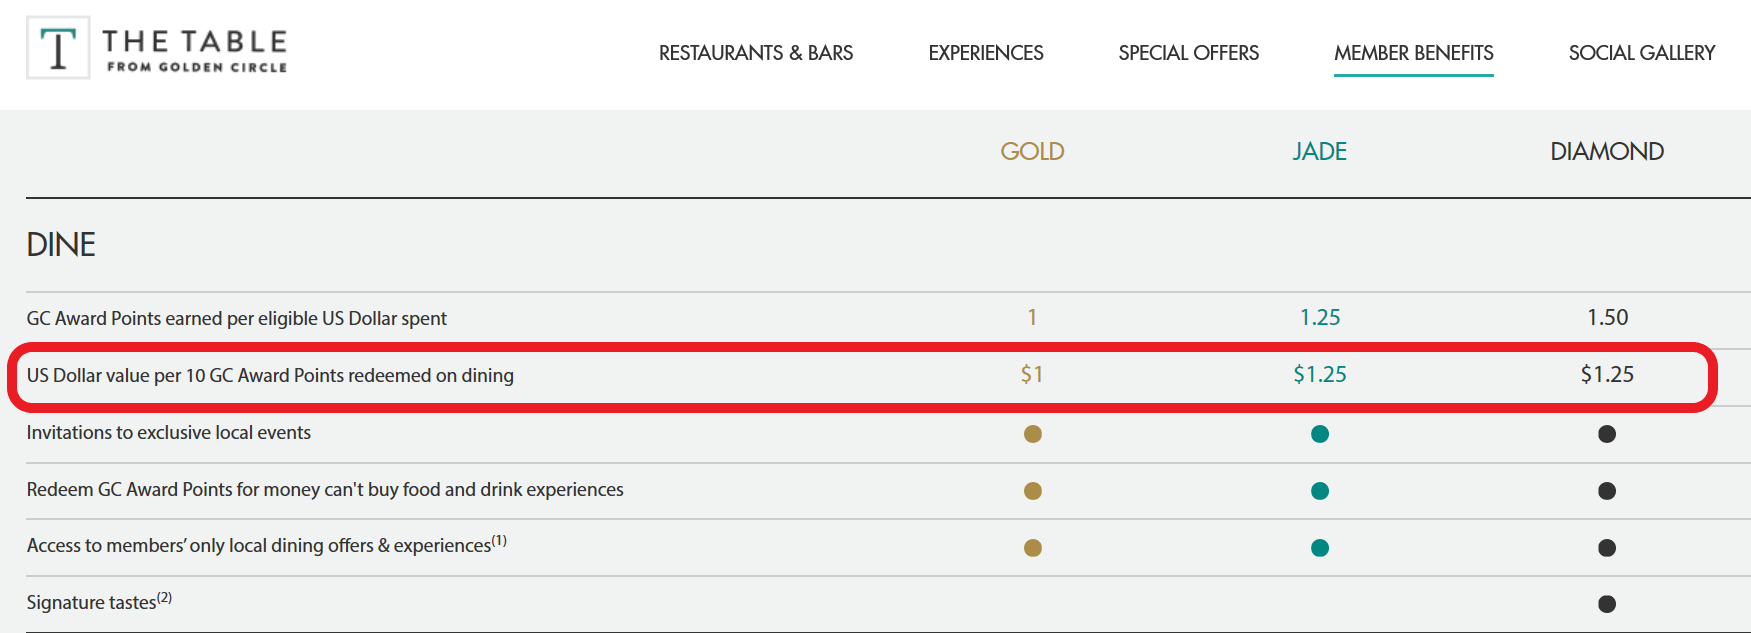This screenshot has height=633, width=1751.
Task: Click the DINE section heading
Action: pyautogui.click(x=61, y=244)
